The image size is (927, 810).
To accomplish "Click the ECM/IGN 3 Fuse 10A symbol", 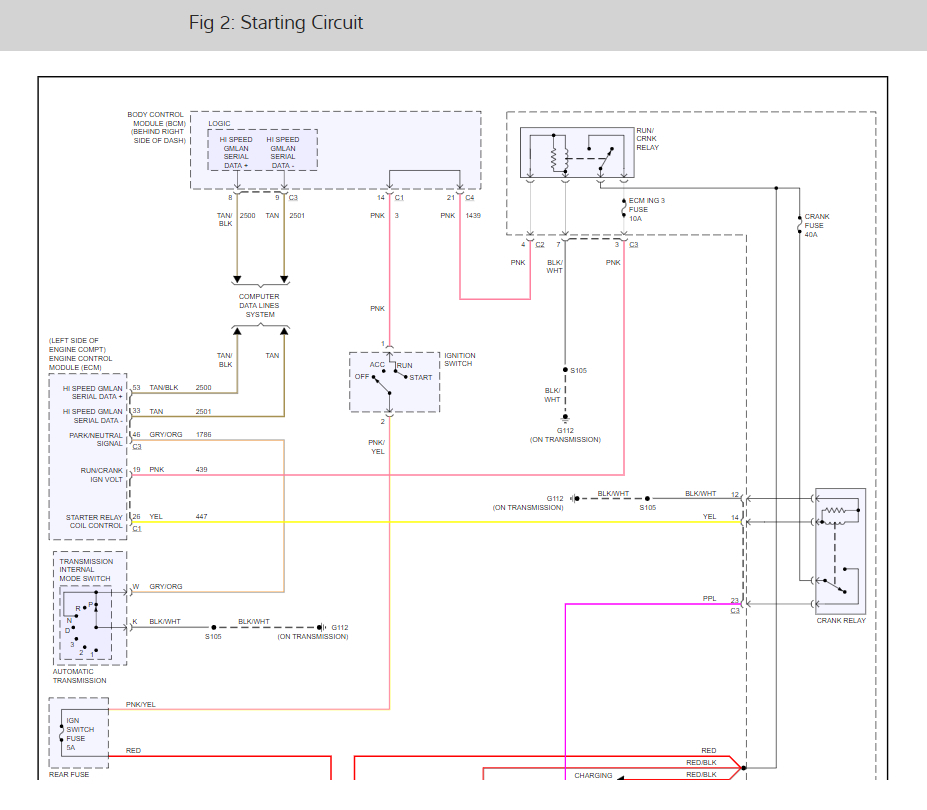I will click(x=624, y=208).
